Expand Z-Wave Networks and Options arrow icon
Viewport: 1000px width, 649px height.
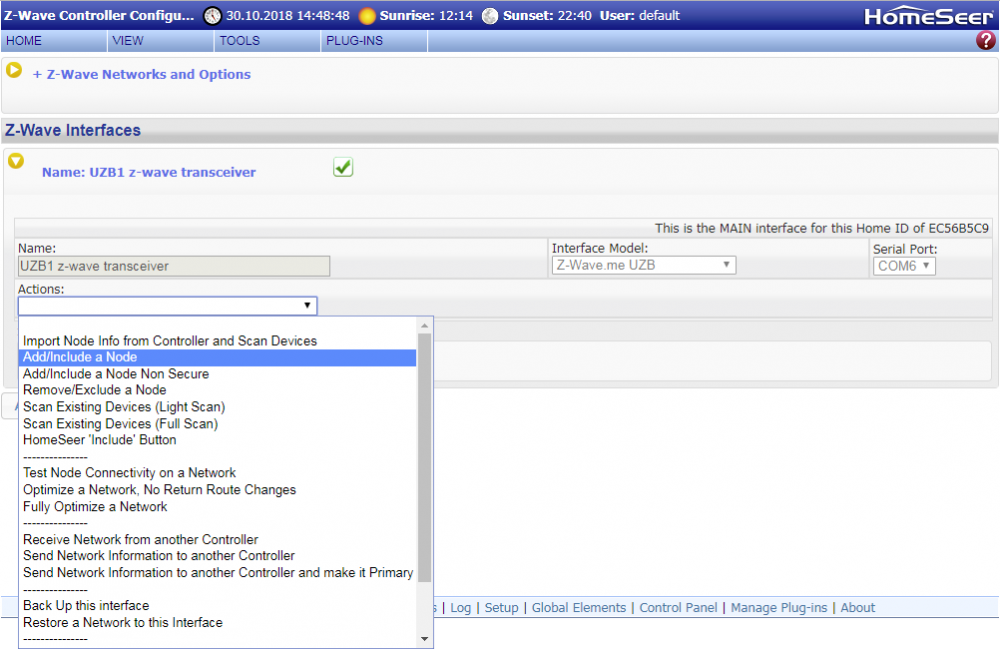pyautogui.click(x=14, y=70)
